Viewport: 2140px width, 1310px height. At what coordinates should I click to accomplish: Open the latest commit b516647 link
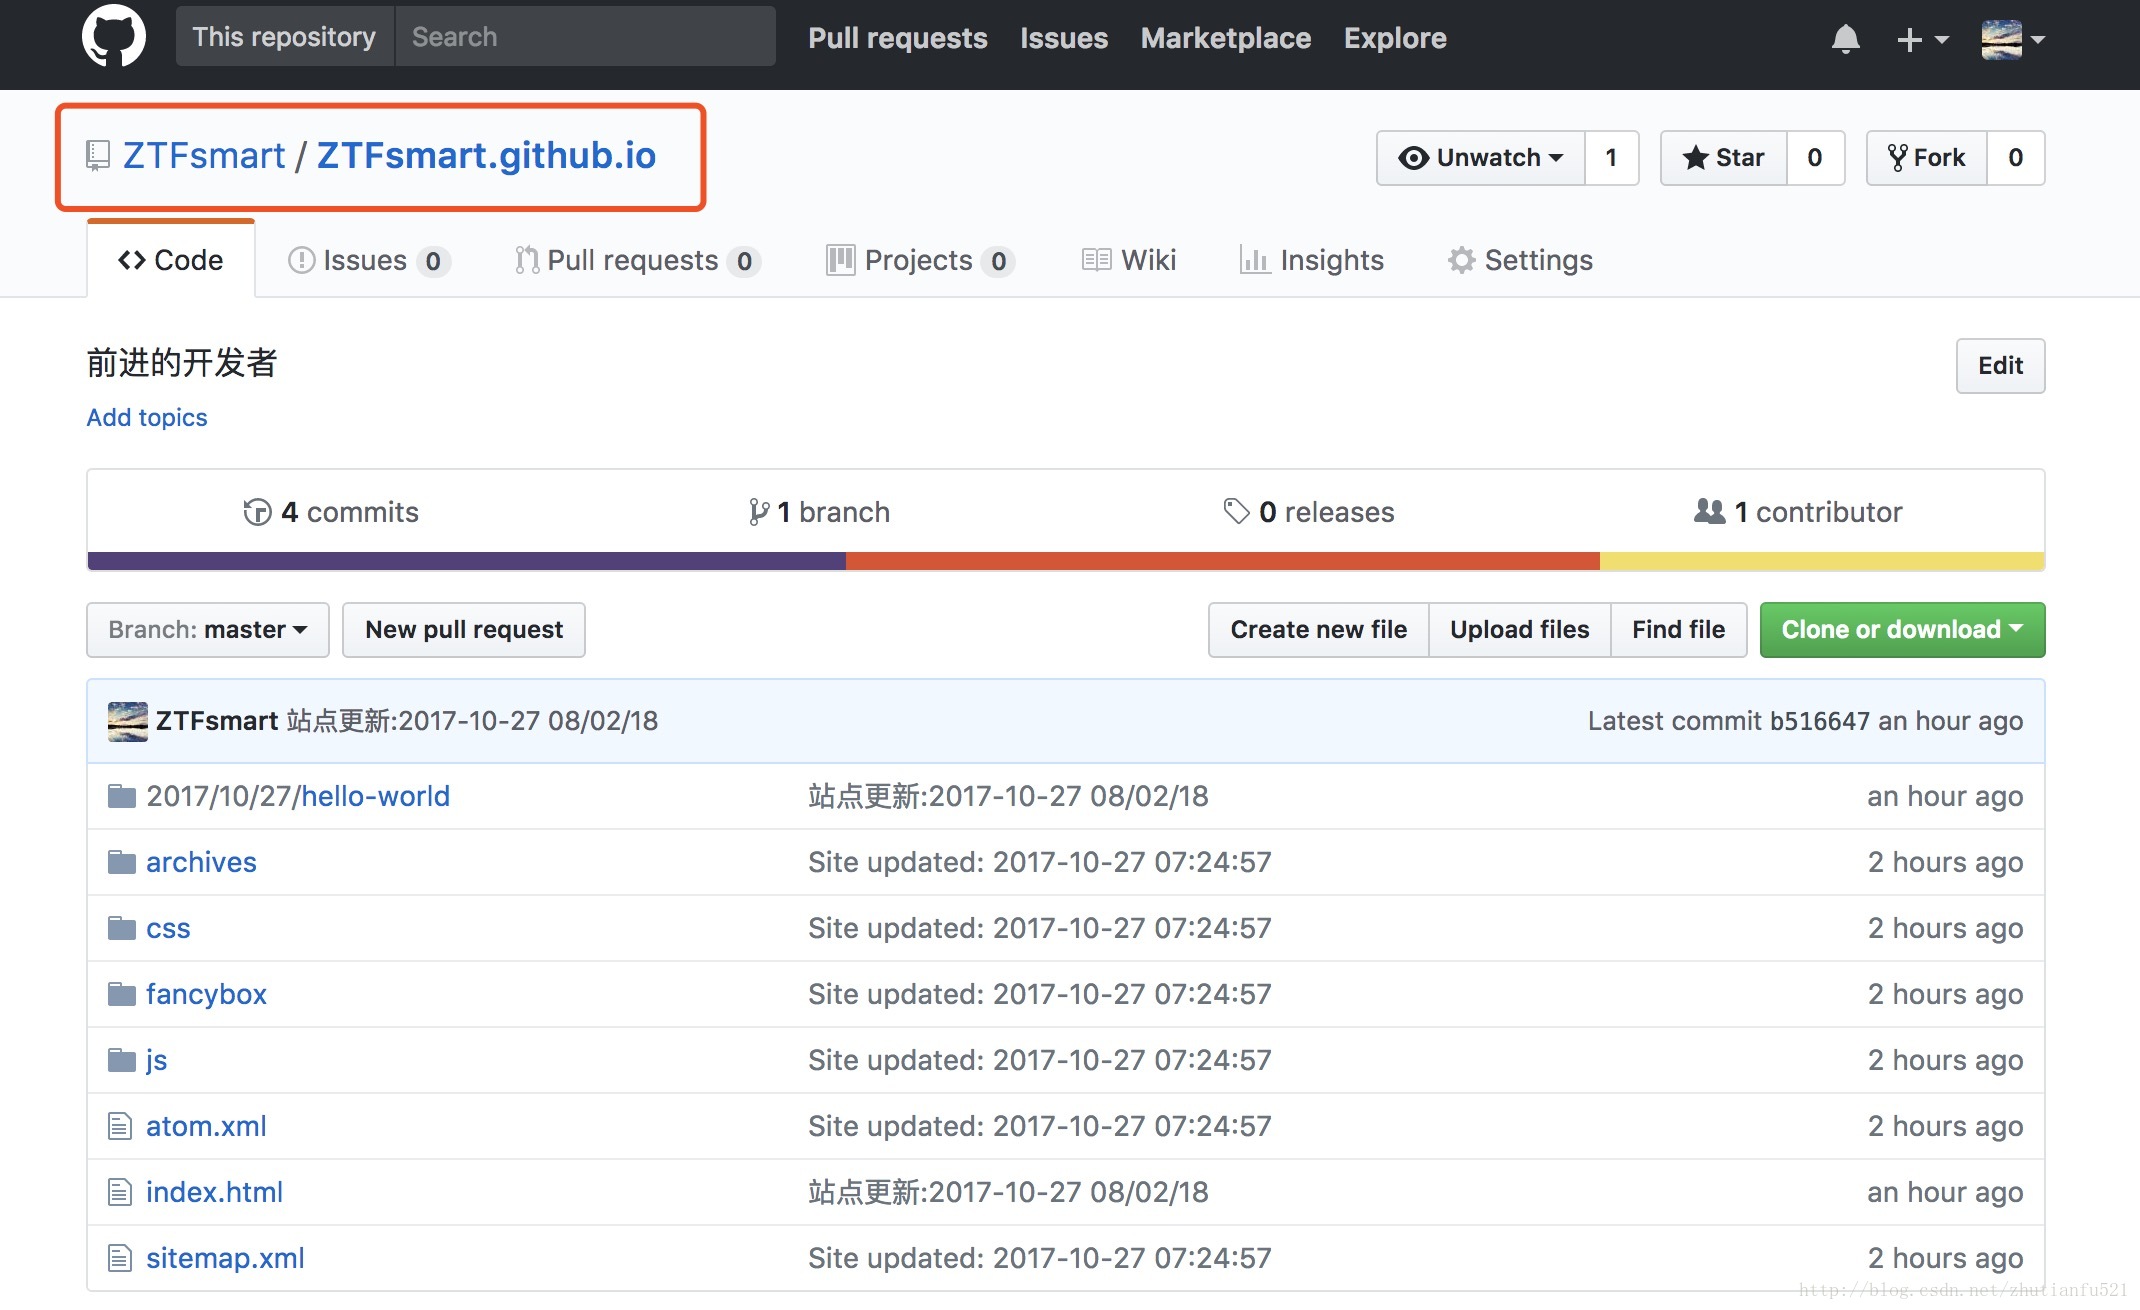1819,721
